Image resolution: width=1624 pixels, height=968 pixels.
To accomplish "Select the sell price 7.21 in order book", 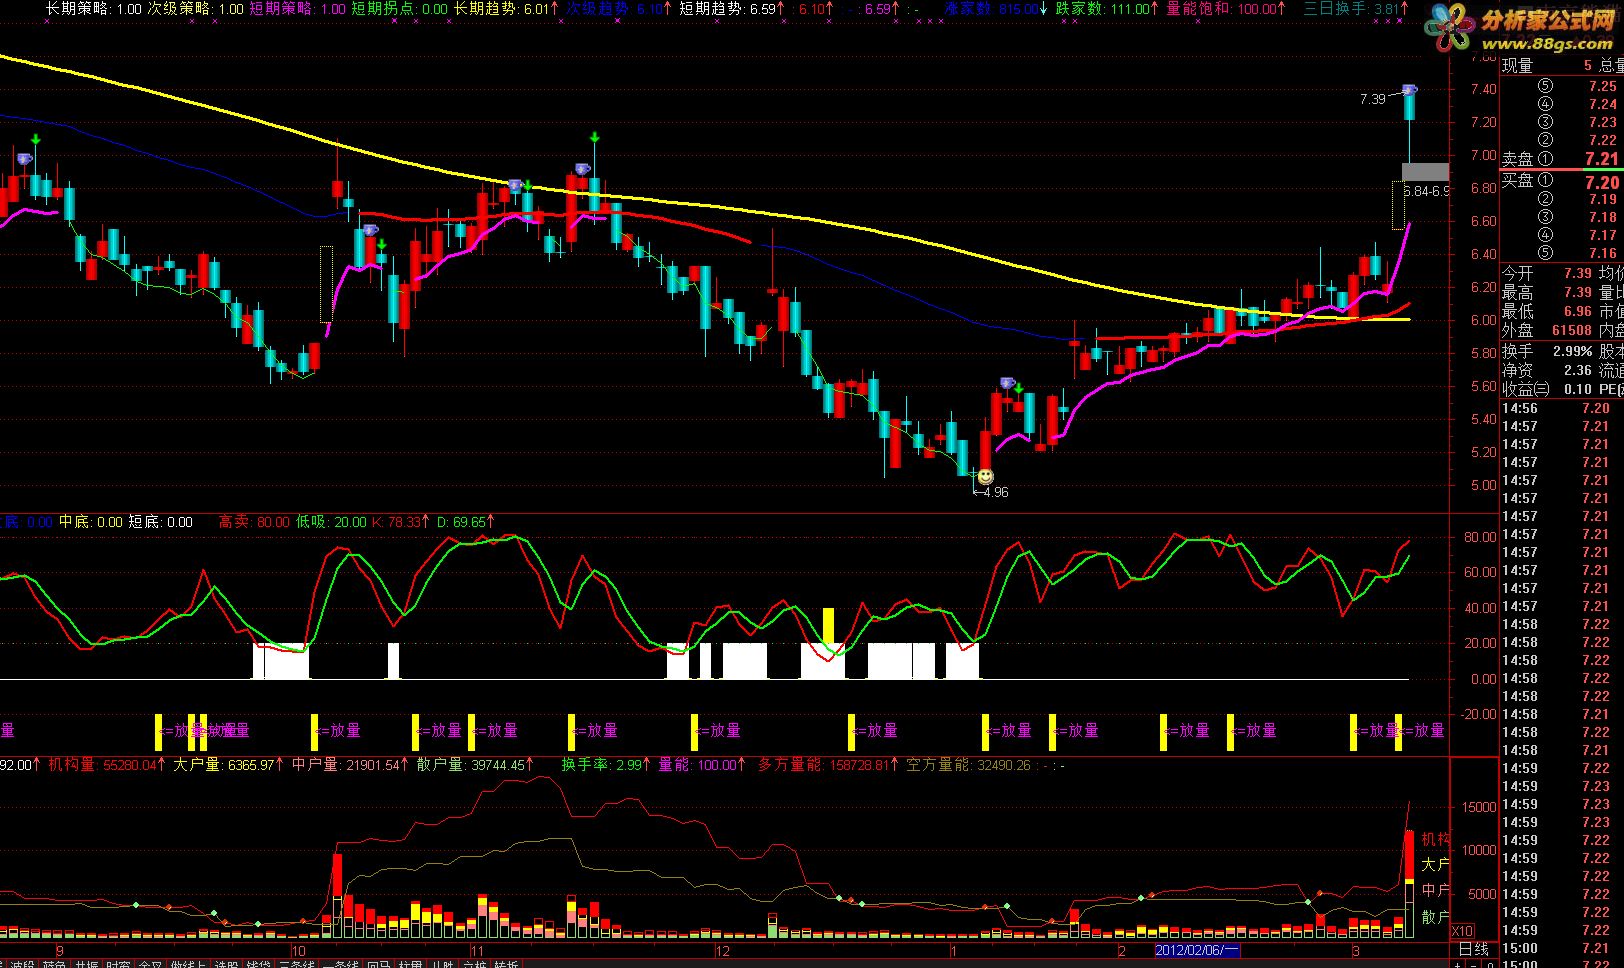I will [x=1601, y=158].
